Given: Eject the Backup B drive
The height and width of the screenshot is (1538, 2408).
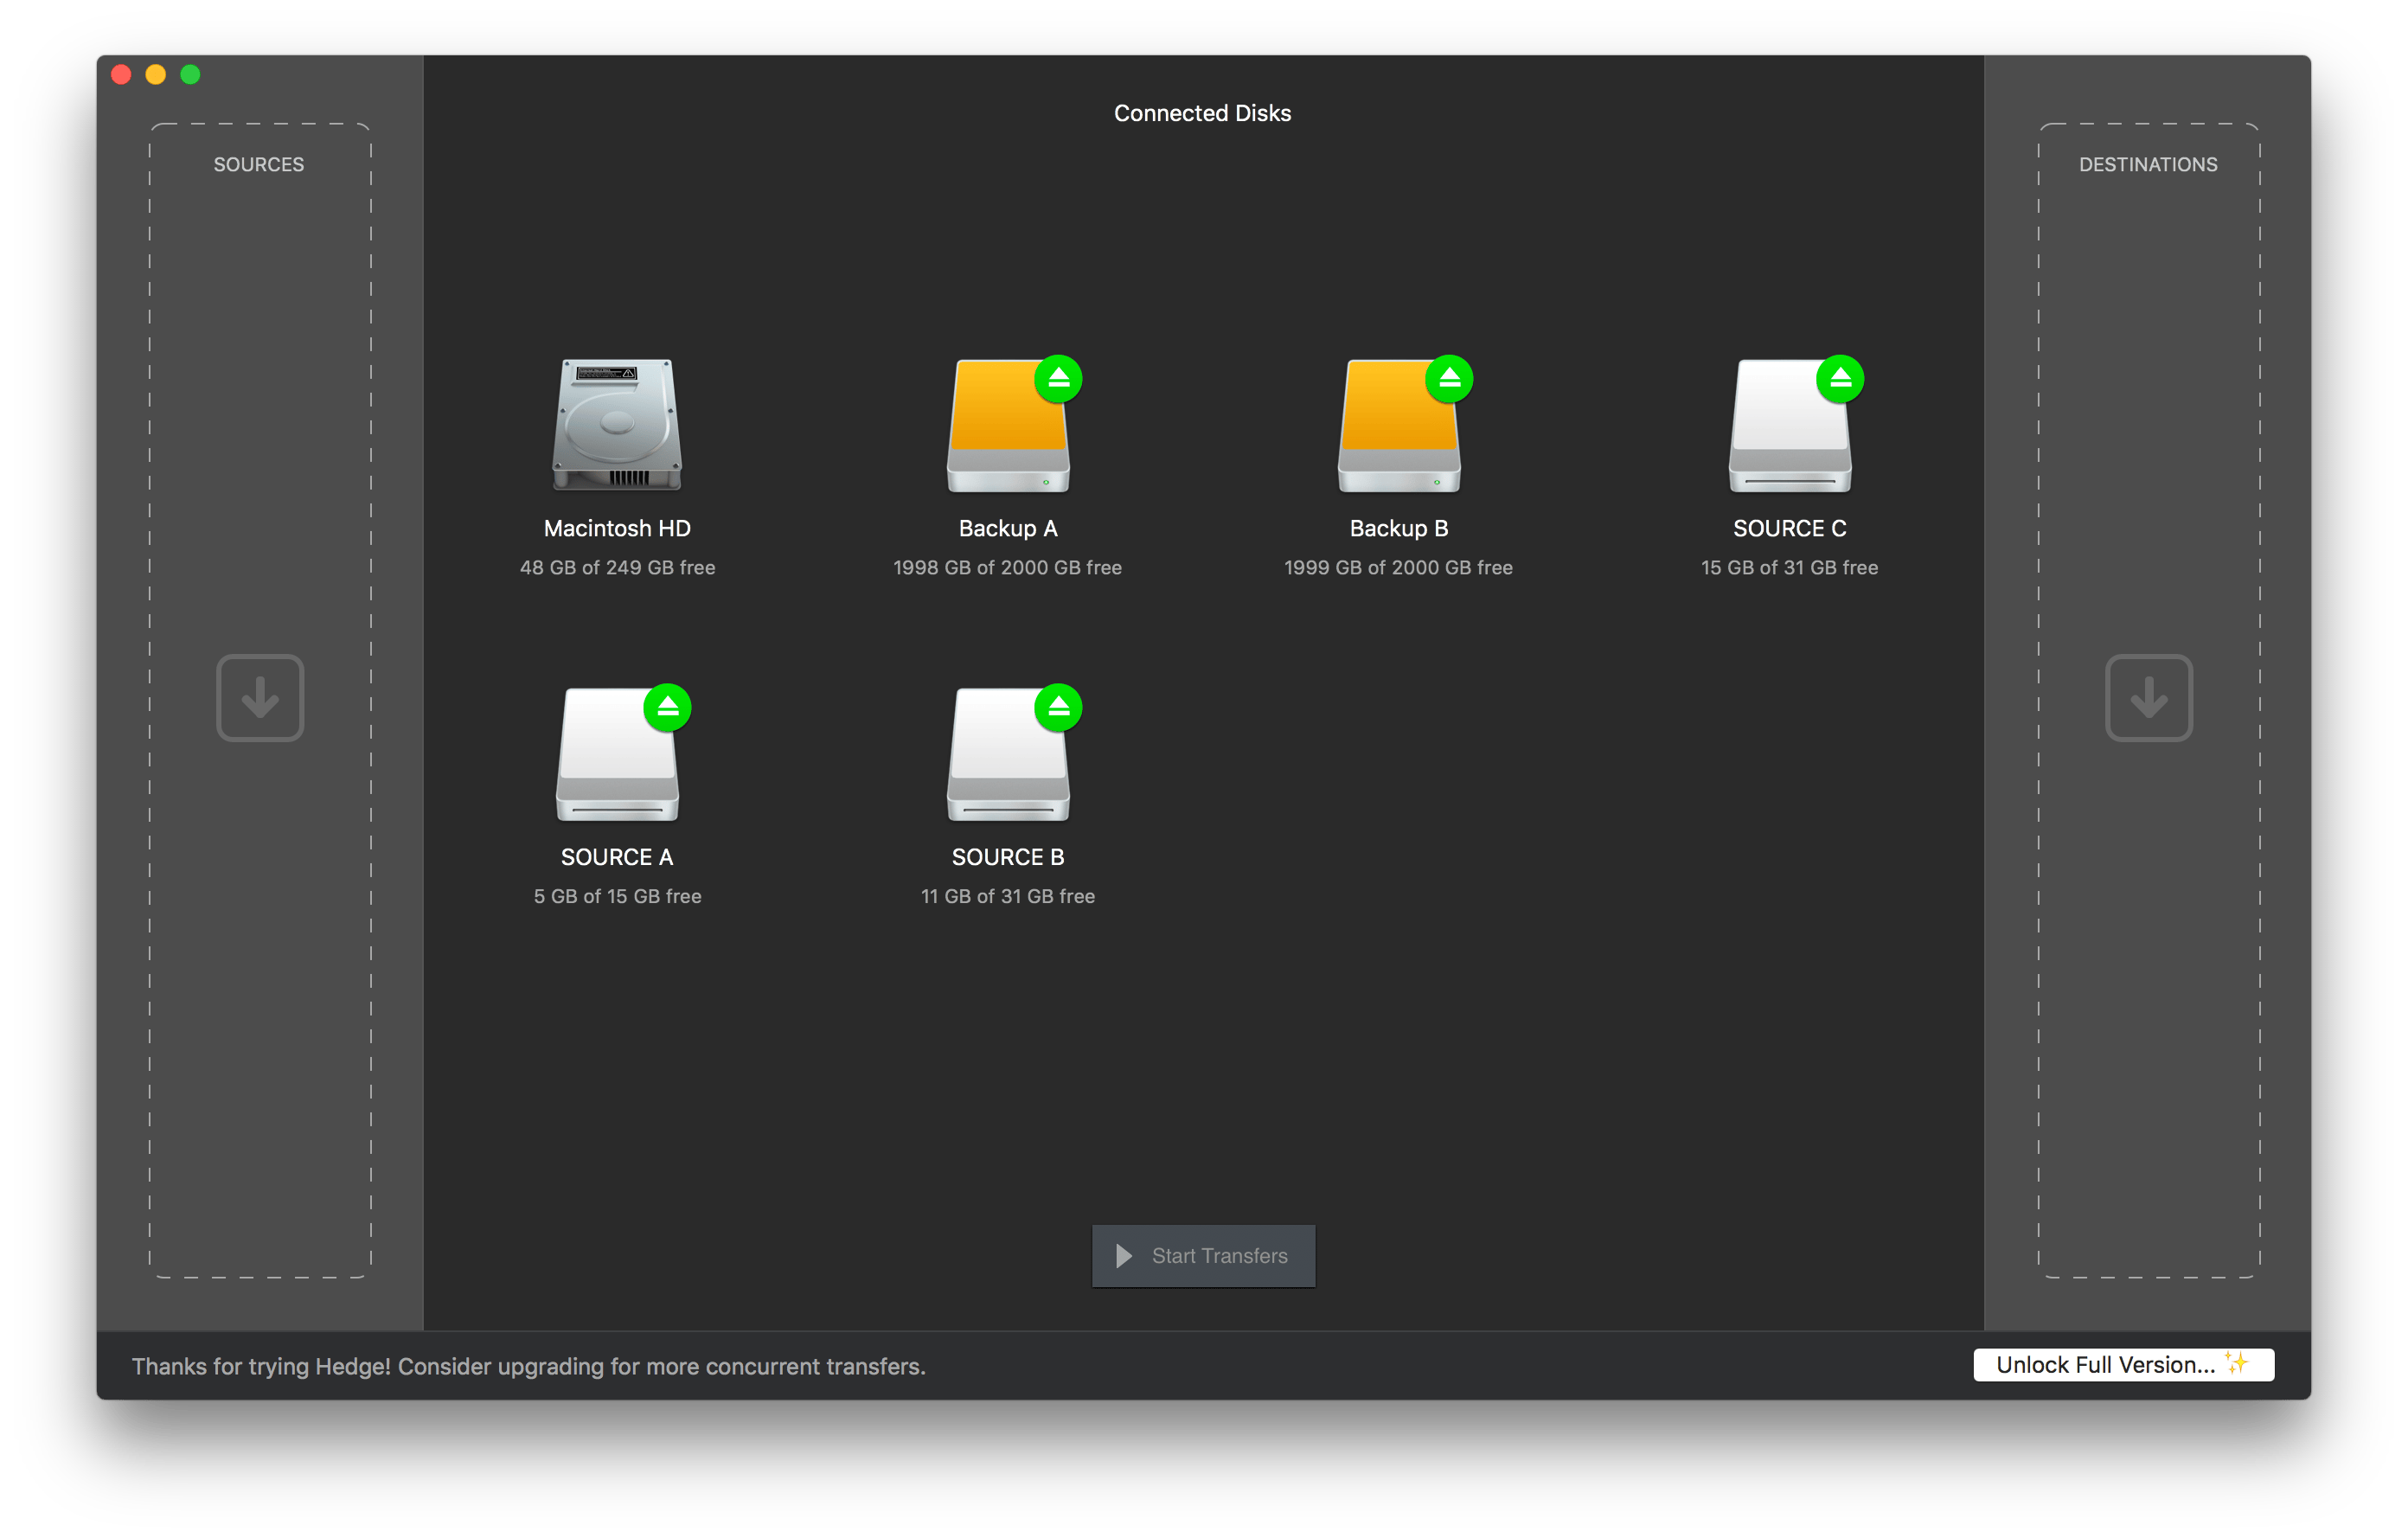Looking at the screenshot, I should click(x=1450, y=379).
